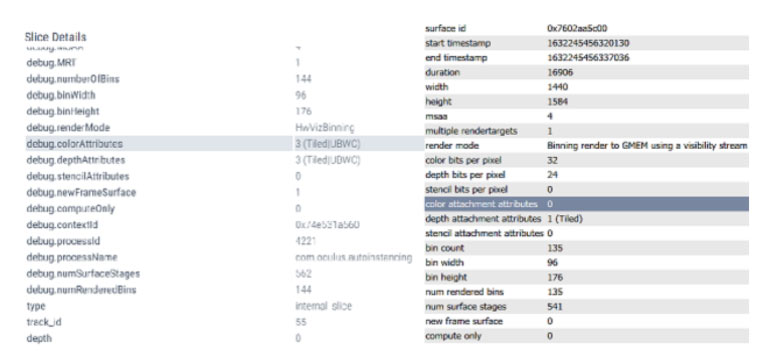Select the debug.contextId value
This screenshot has height=360, width=773.
click(327, 225)
